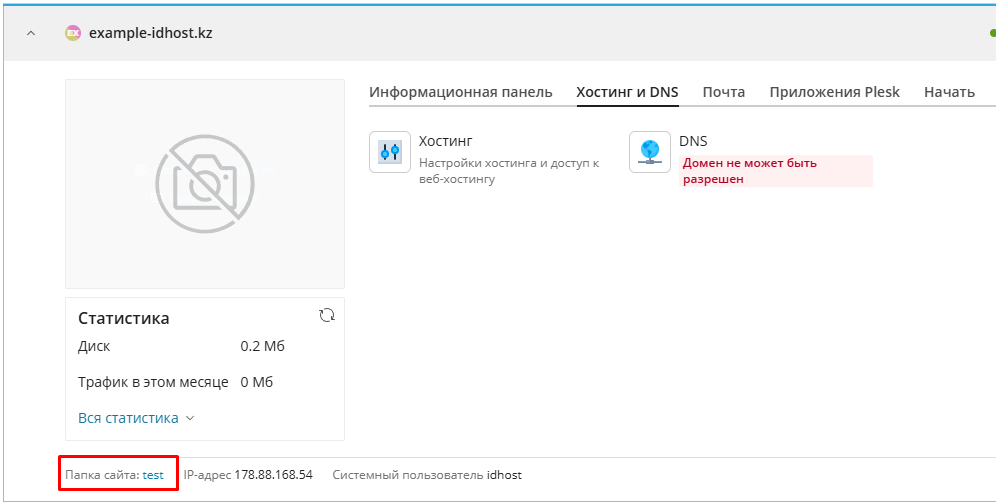The height and width of the screenshot is (503, 996).
Task: Click the IP address 178.88.168.54
Action: [x=273, y=475]
